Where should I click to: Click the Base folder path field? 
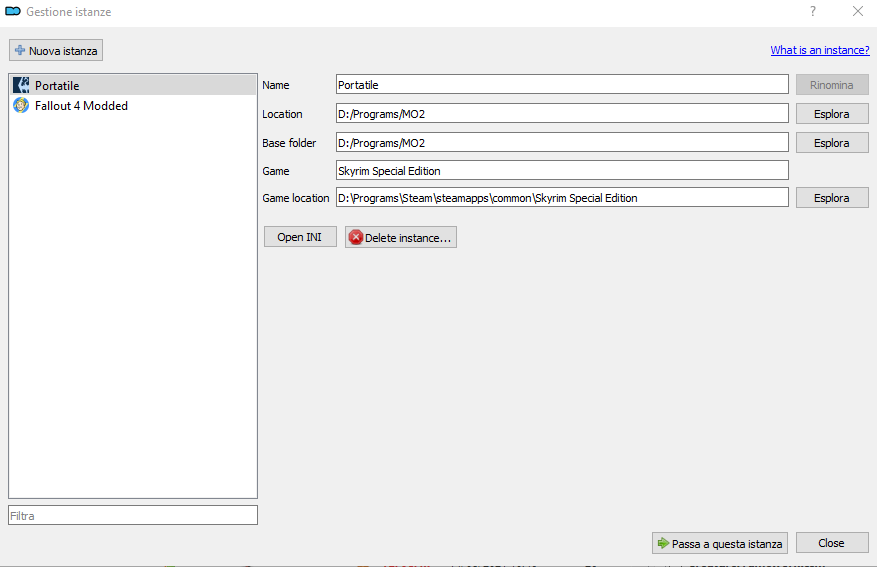coord(562,143)
